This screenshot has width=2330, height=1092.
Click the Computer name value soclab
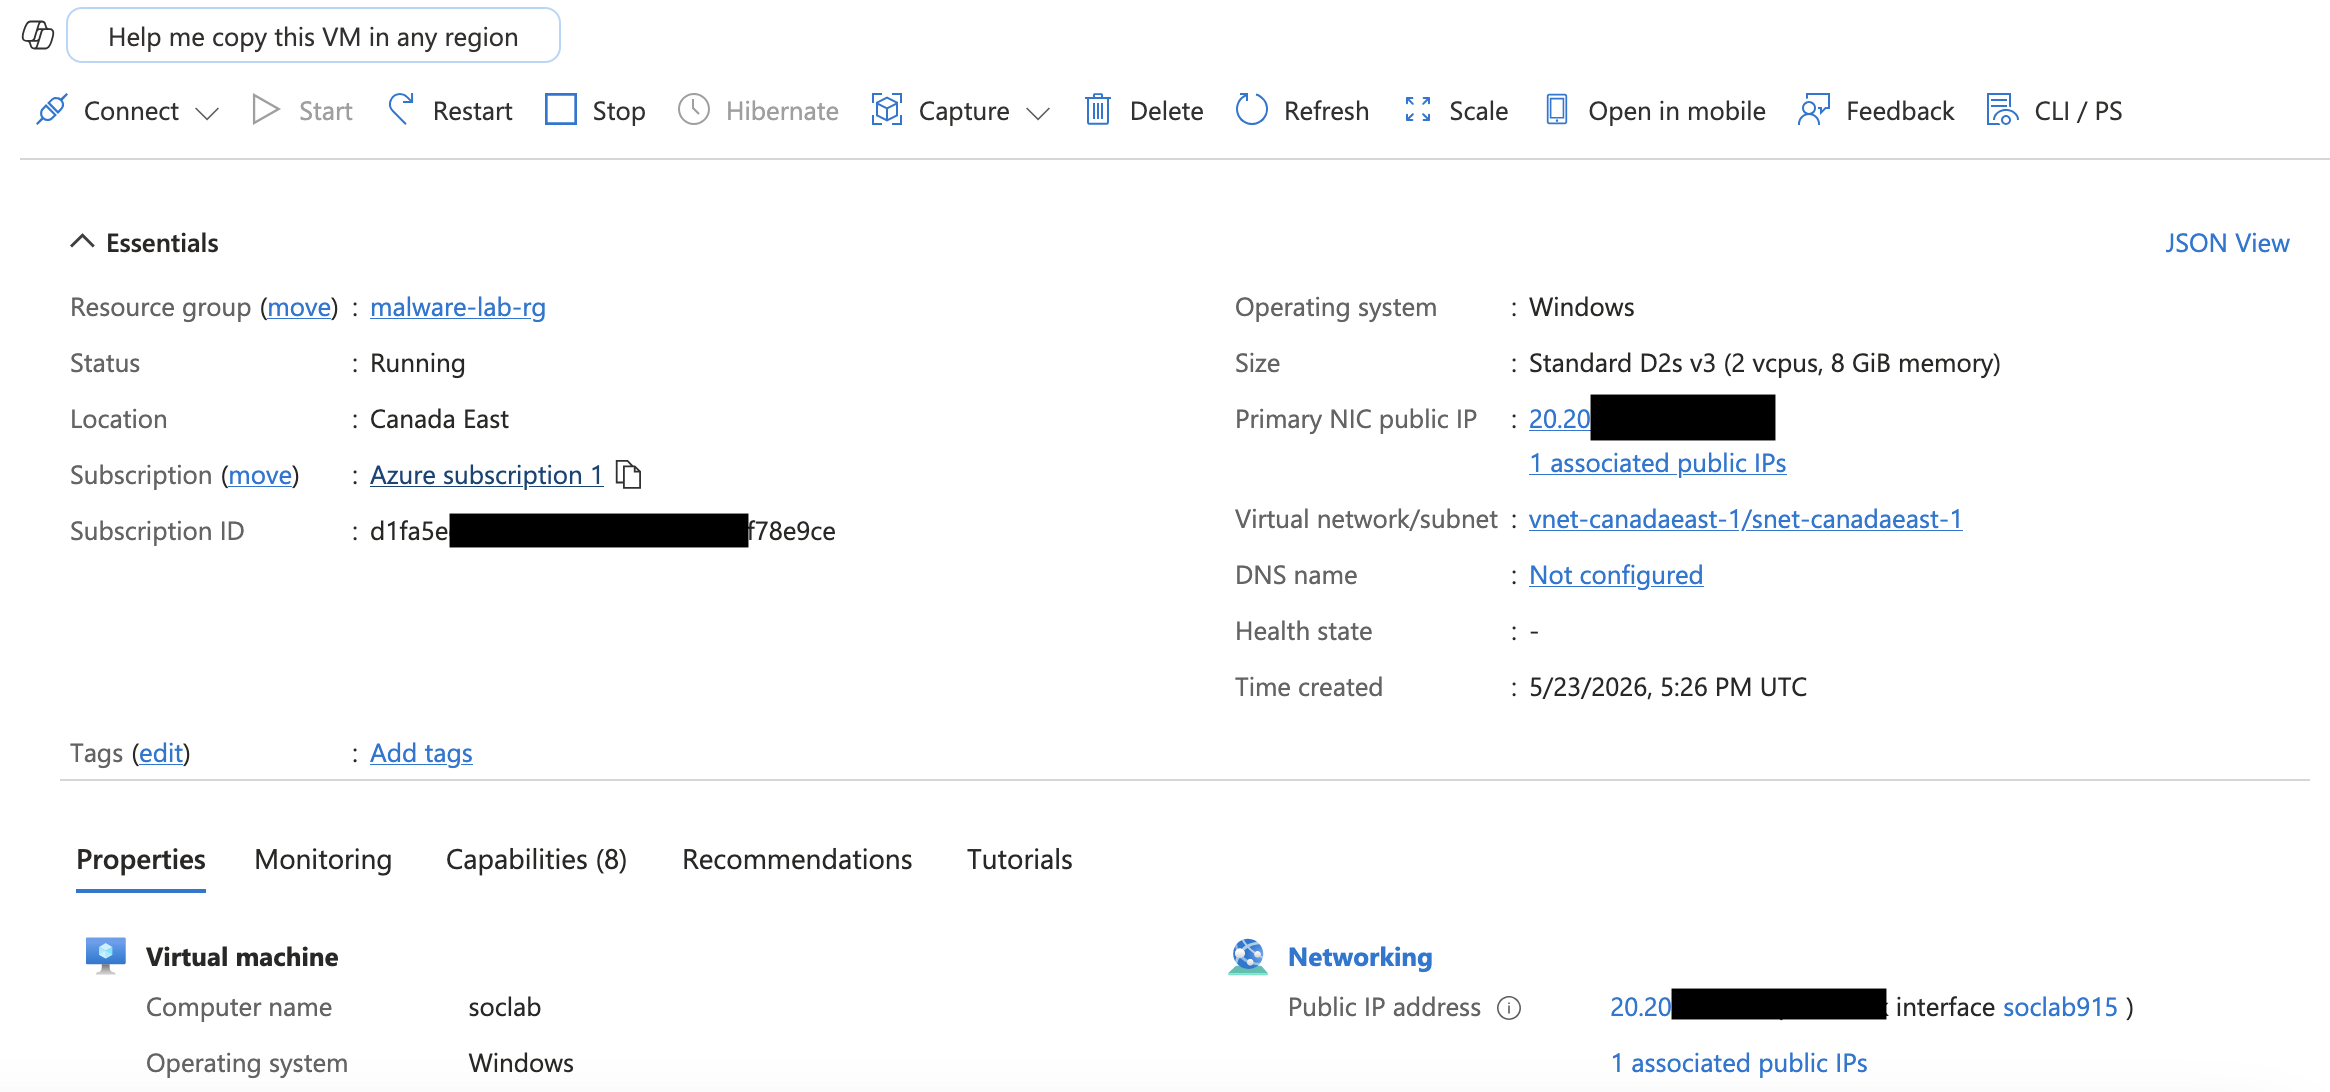[505, 1007]
